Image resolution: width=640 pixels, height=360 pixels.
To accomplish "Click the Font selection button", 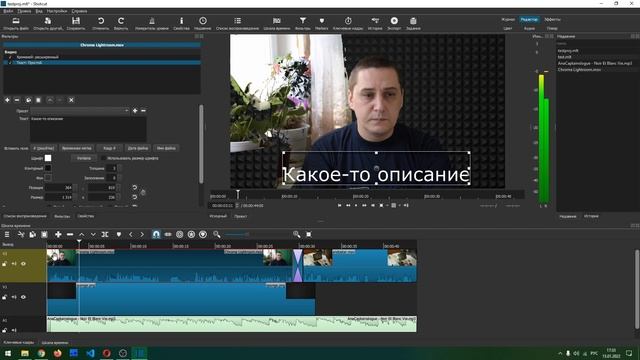I will click(84, 158).
